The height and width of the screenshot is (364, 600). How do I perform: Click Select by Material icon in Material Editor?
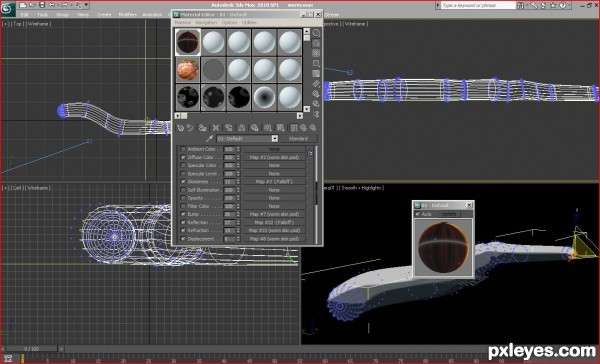(316, 104)
